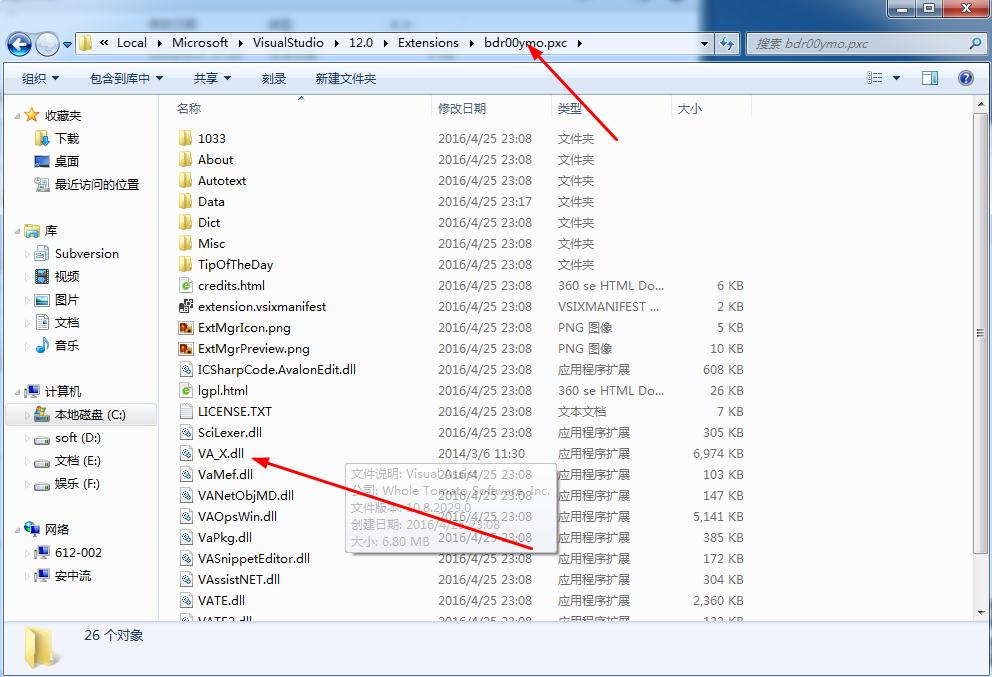Image resolution: width=992 pixels, height=677 pixels.
Task: Open the recent pages dropdown arrow
Action: pyautogui.click(x=67, y=44)
